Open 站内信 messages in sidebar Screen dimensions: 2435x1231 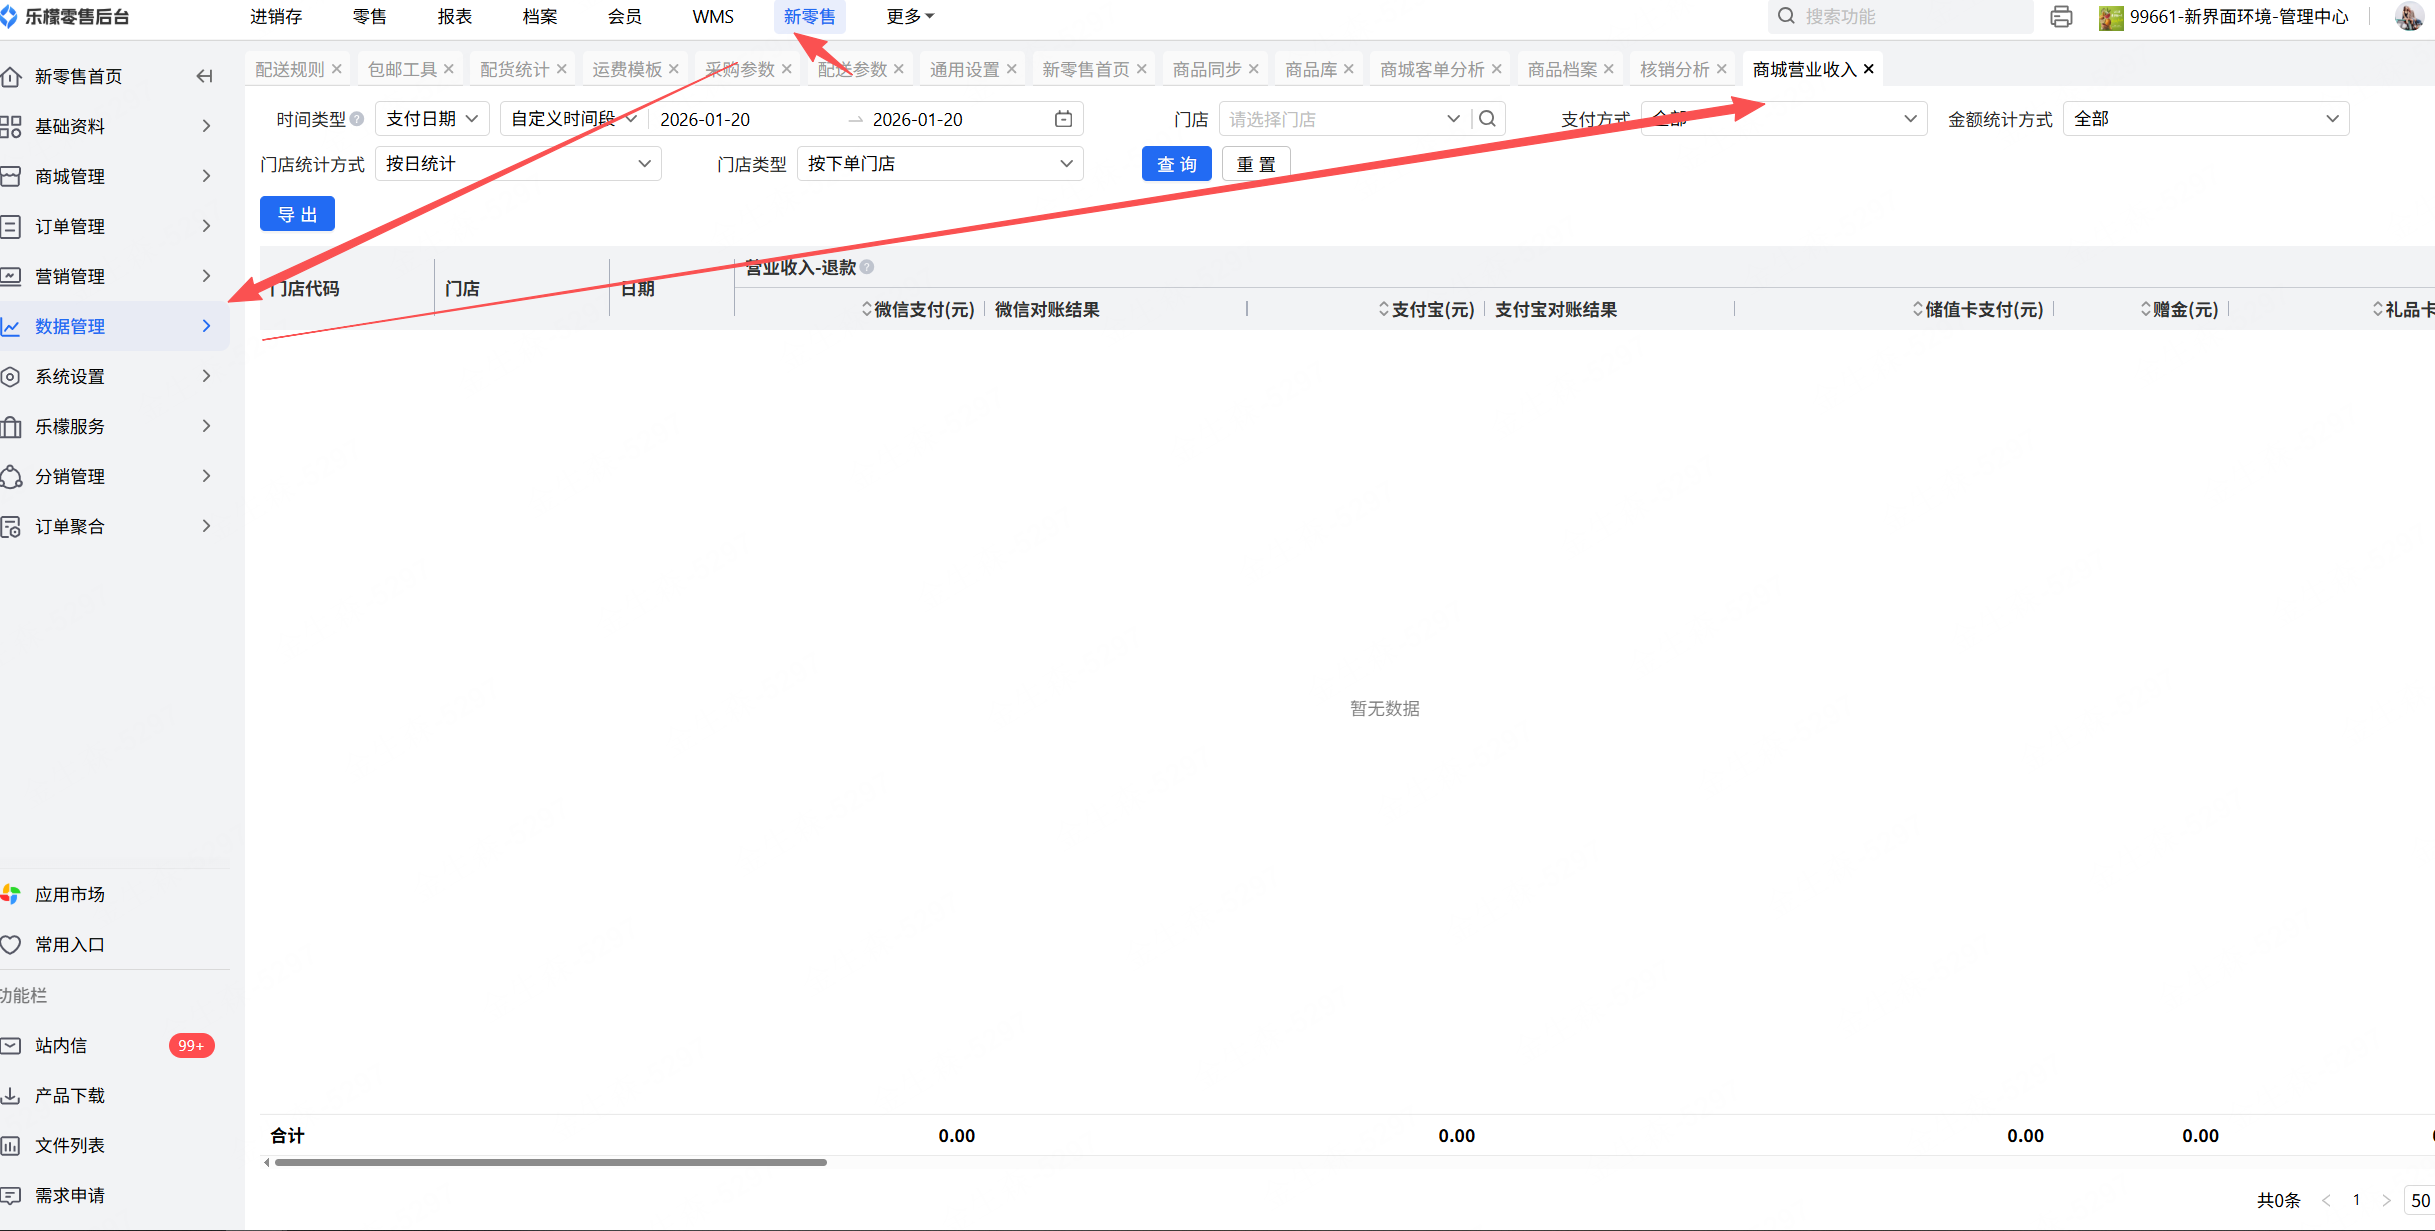(x=62, y=1045)
